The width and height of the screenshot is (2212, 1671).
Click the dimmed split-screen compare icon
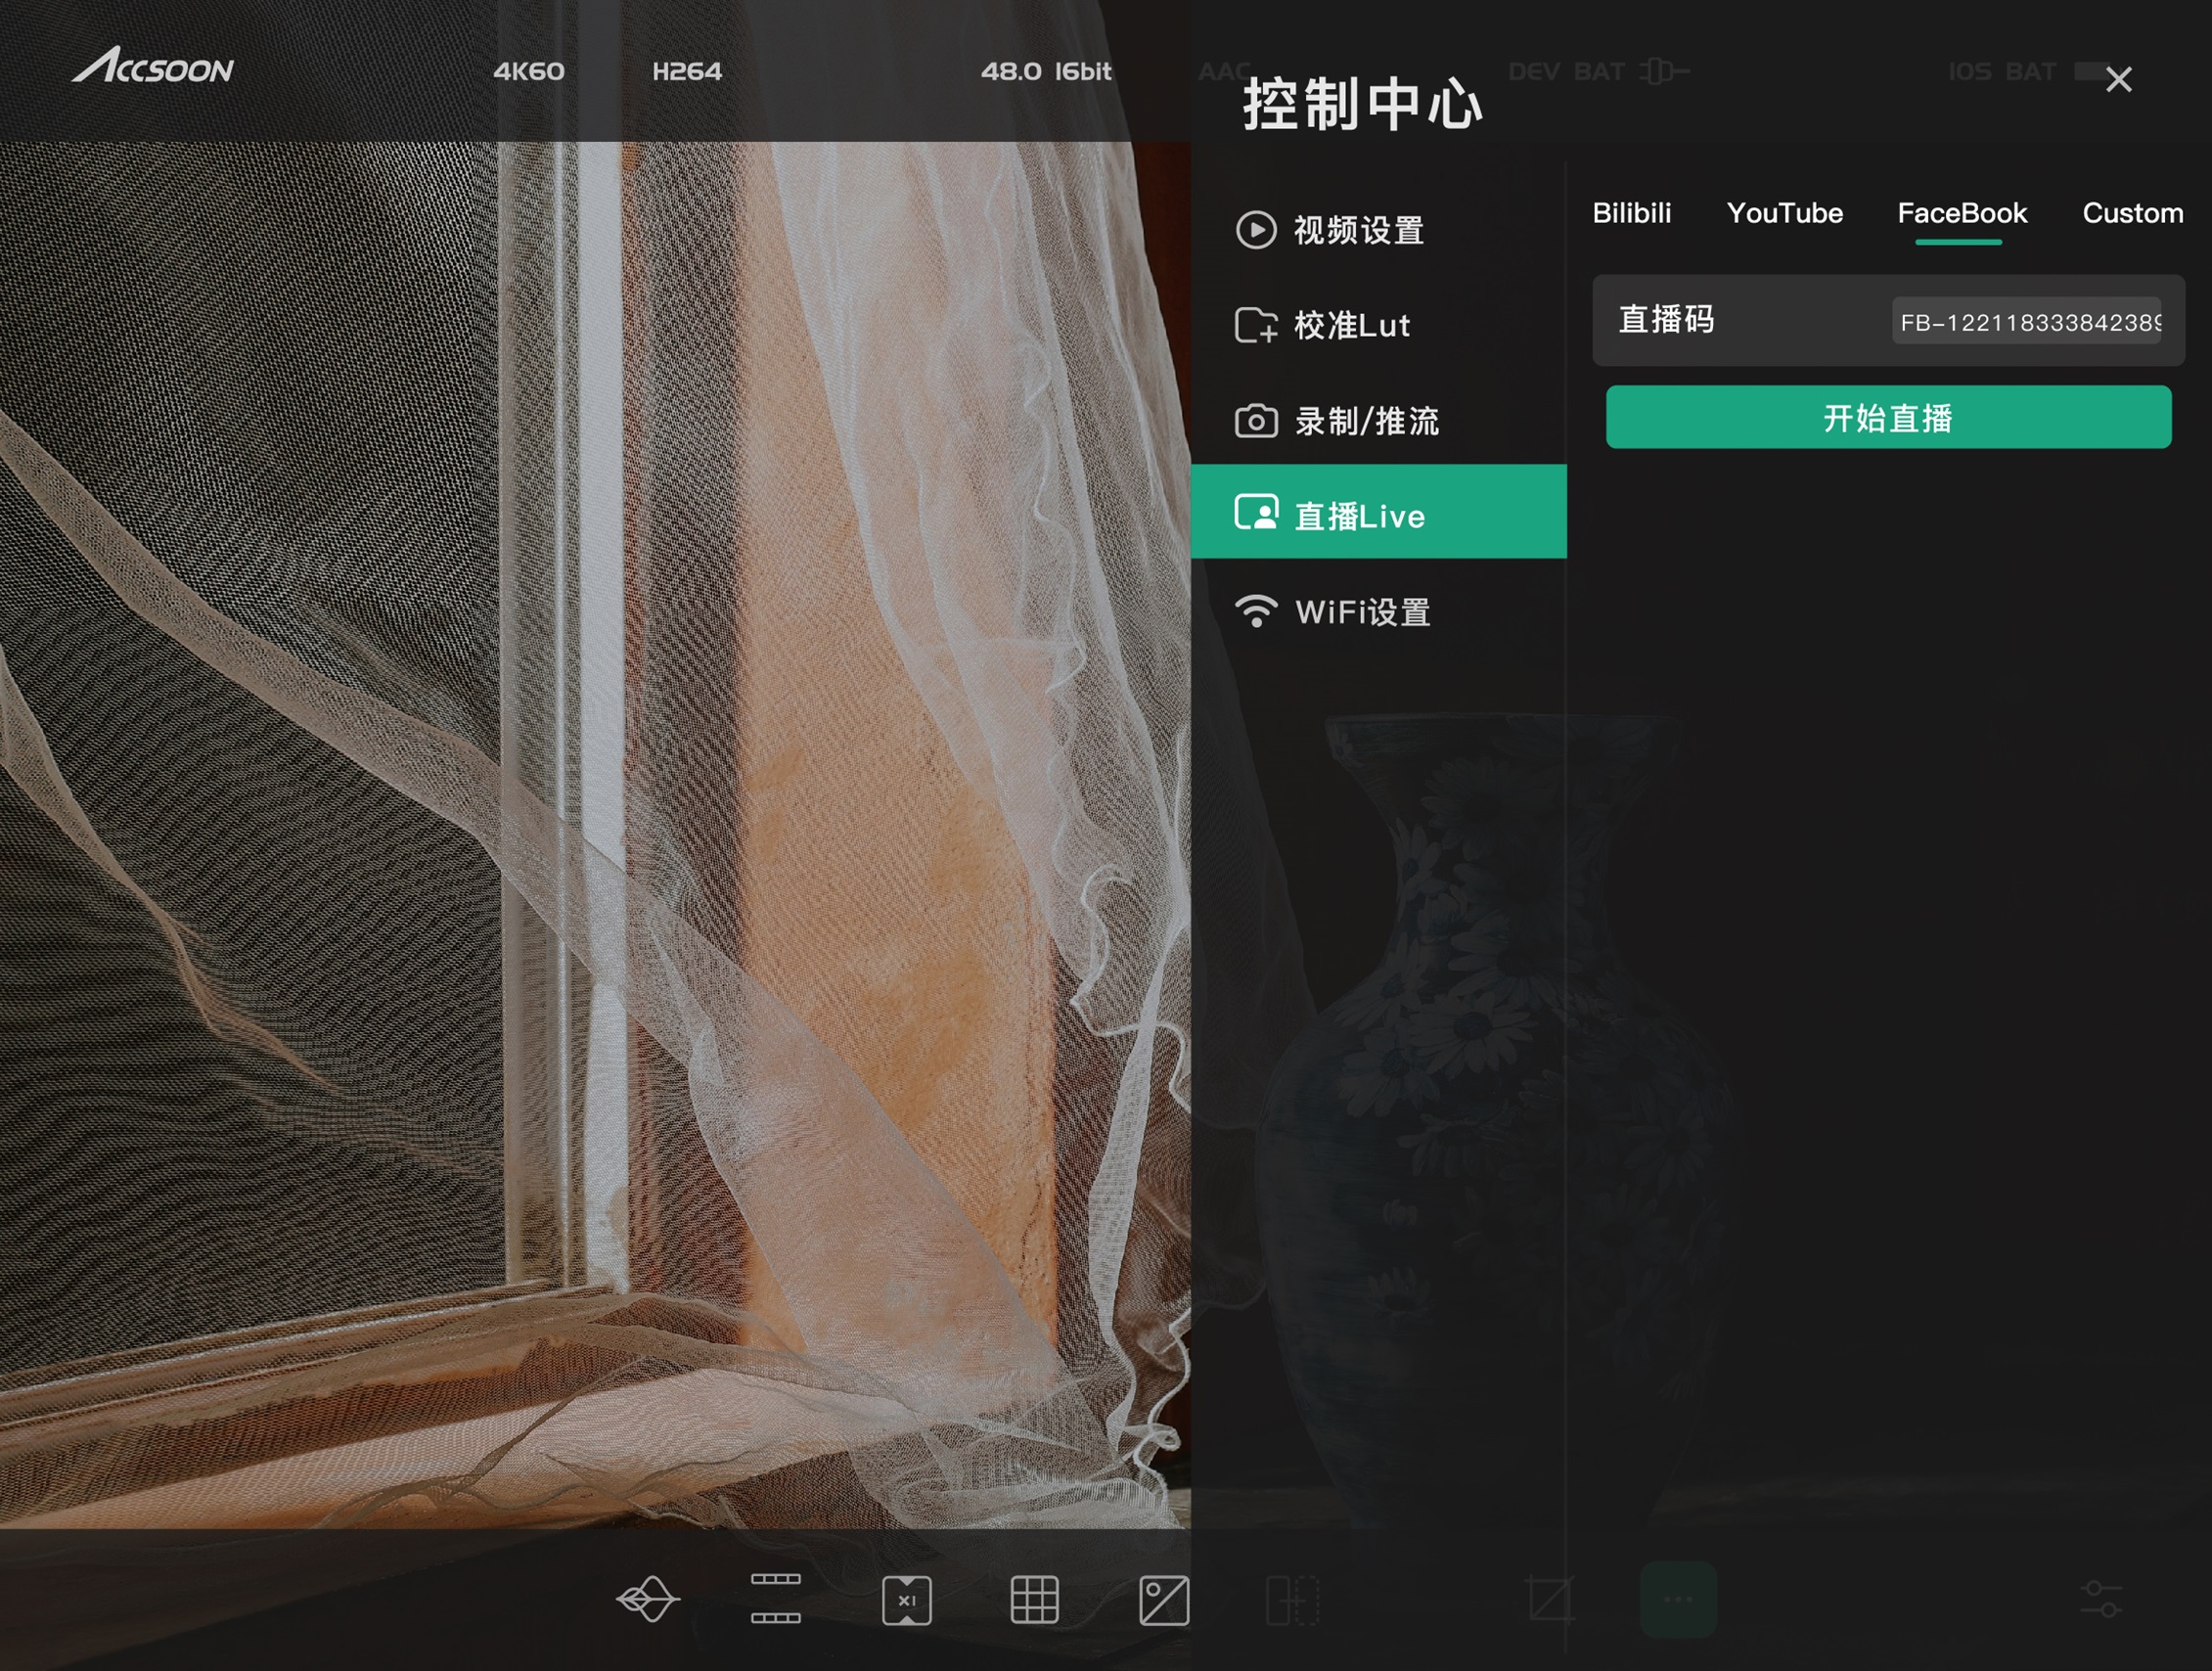(x=1292, y=1600)
